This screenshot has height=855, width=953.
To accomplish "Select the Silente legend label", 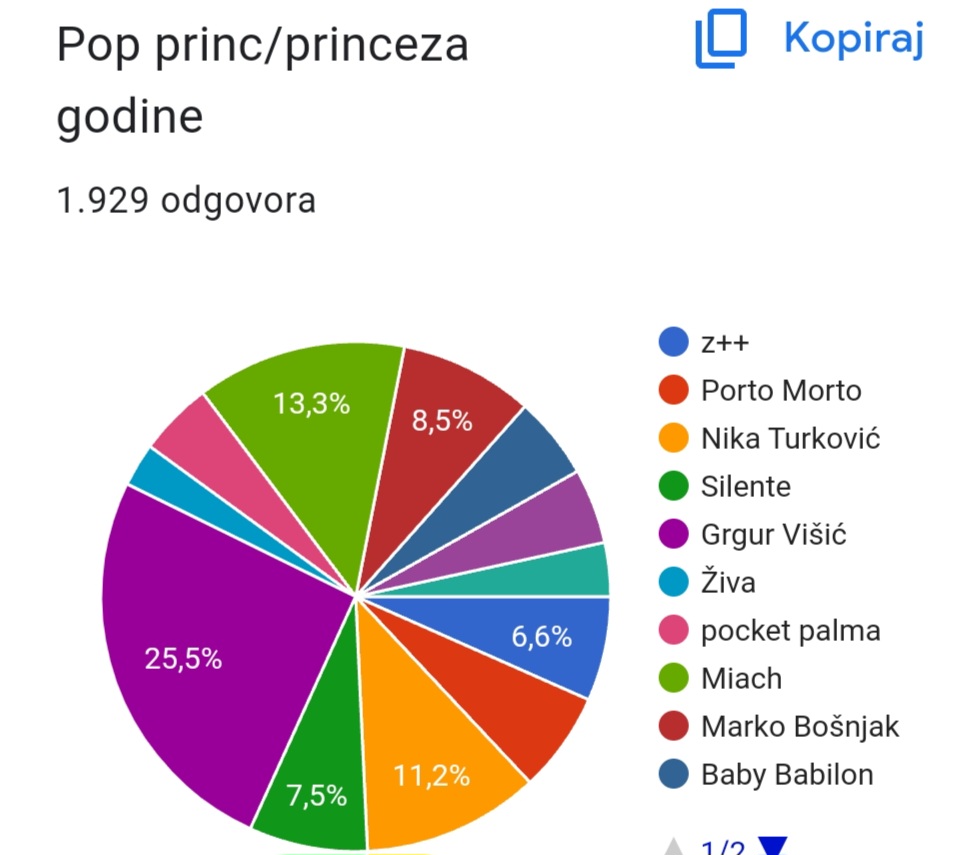I will point(745,486).
